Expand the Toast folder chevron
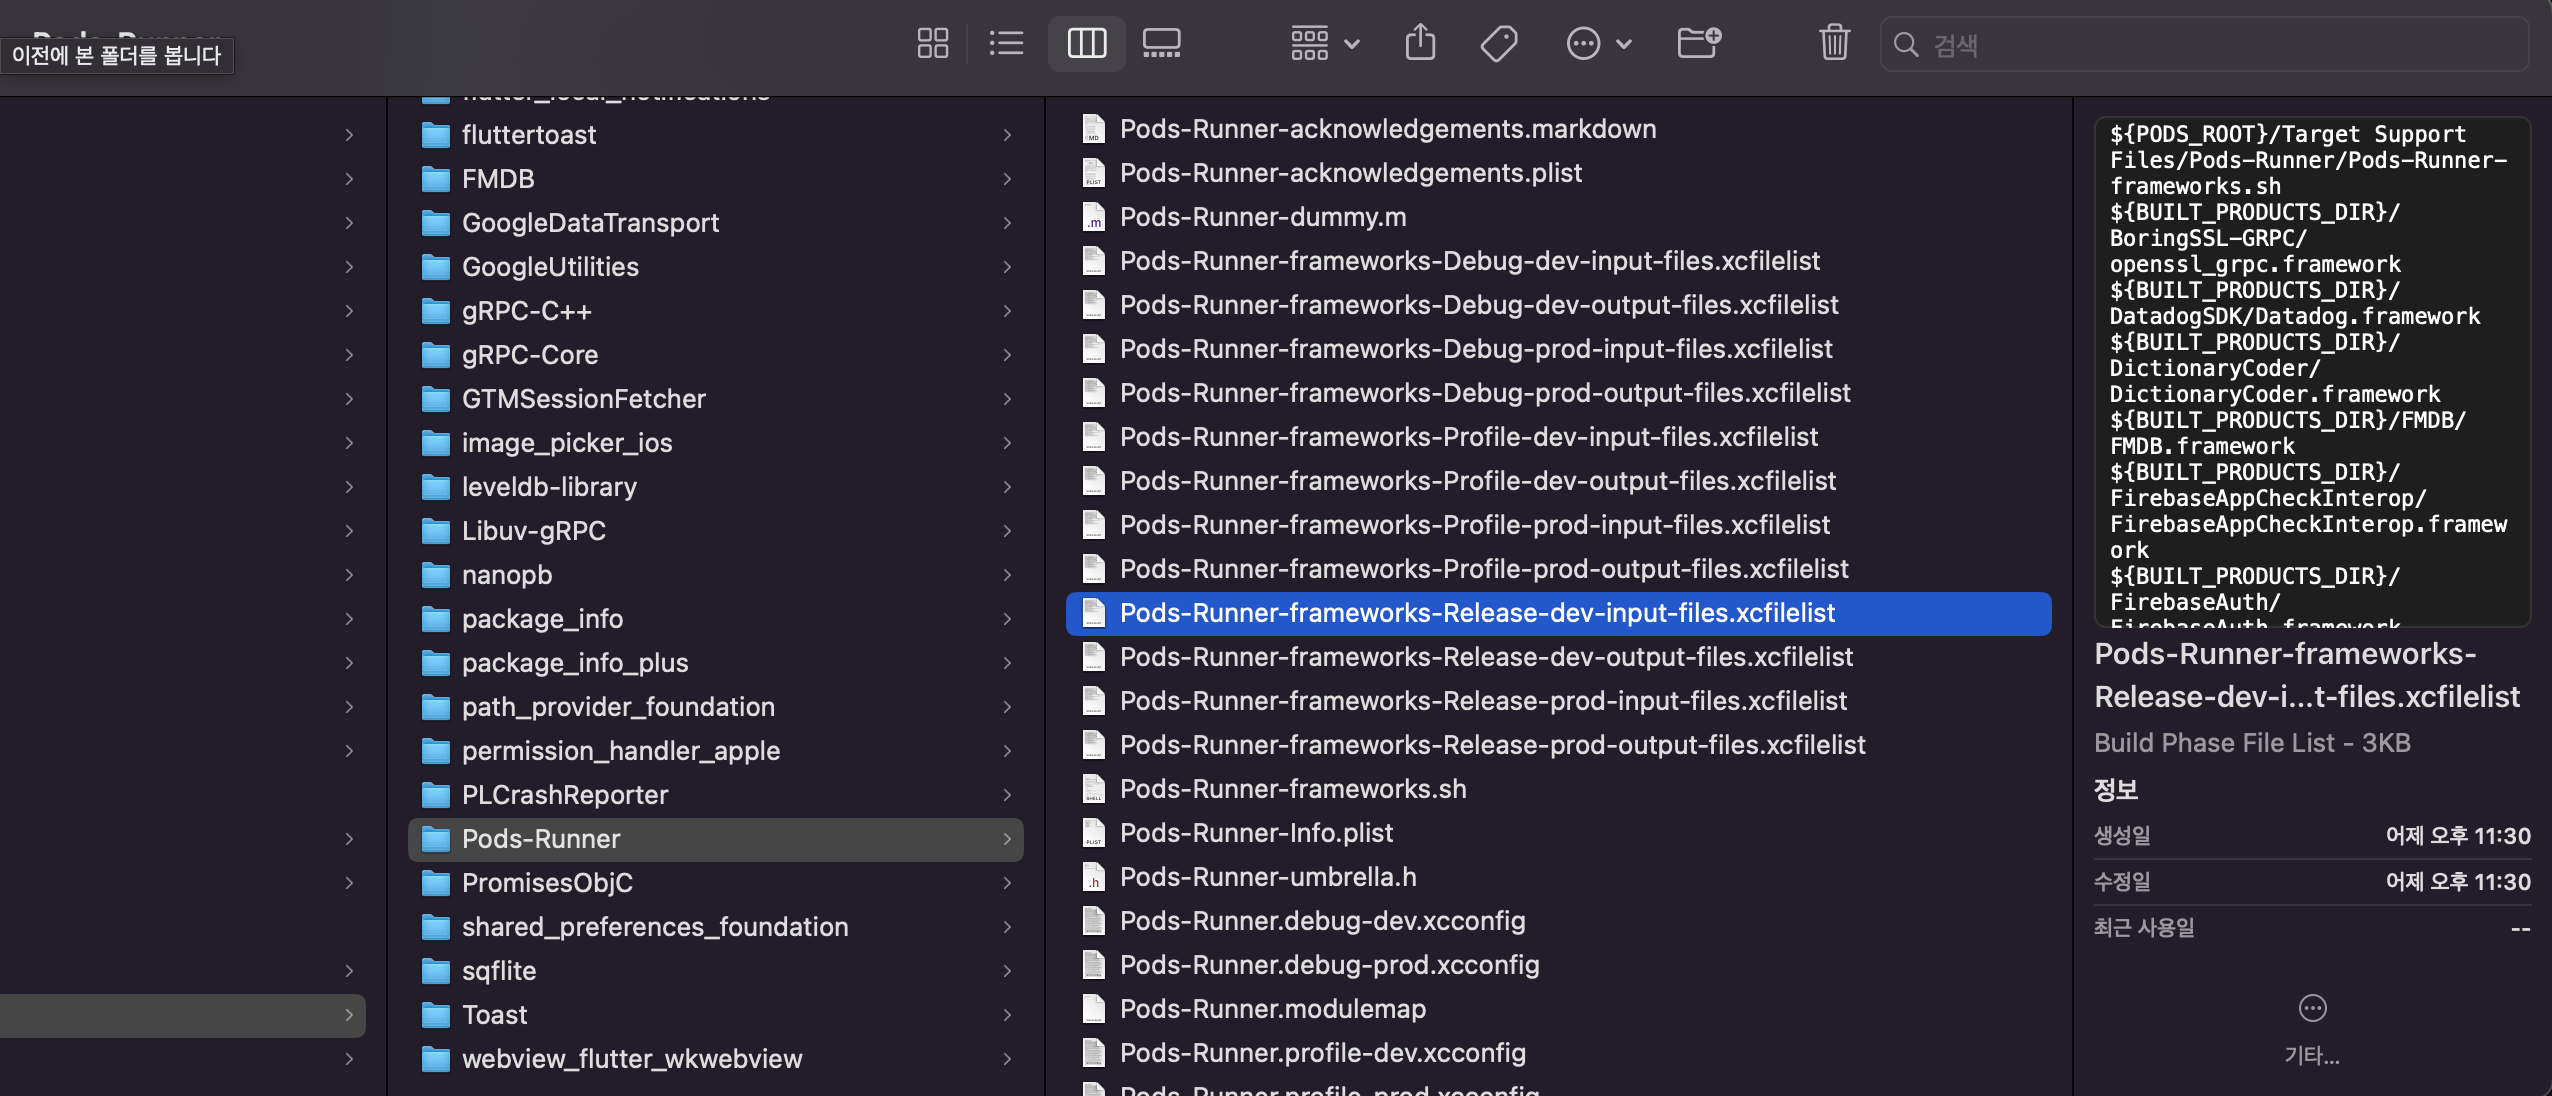This screenshot has height=1096, width=2552. 1007,1015
